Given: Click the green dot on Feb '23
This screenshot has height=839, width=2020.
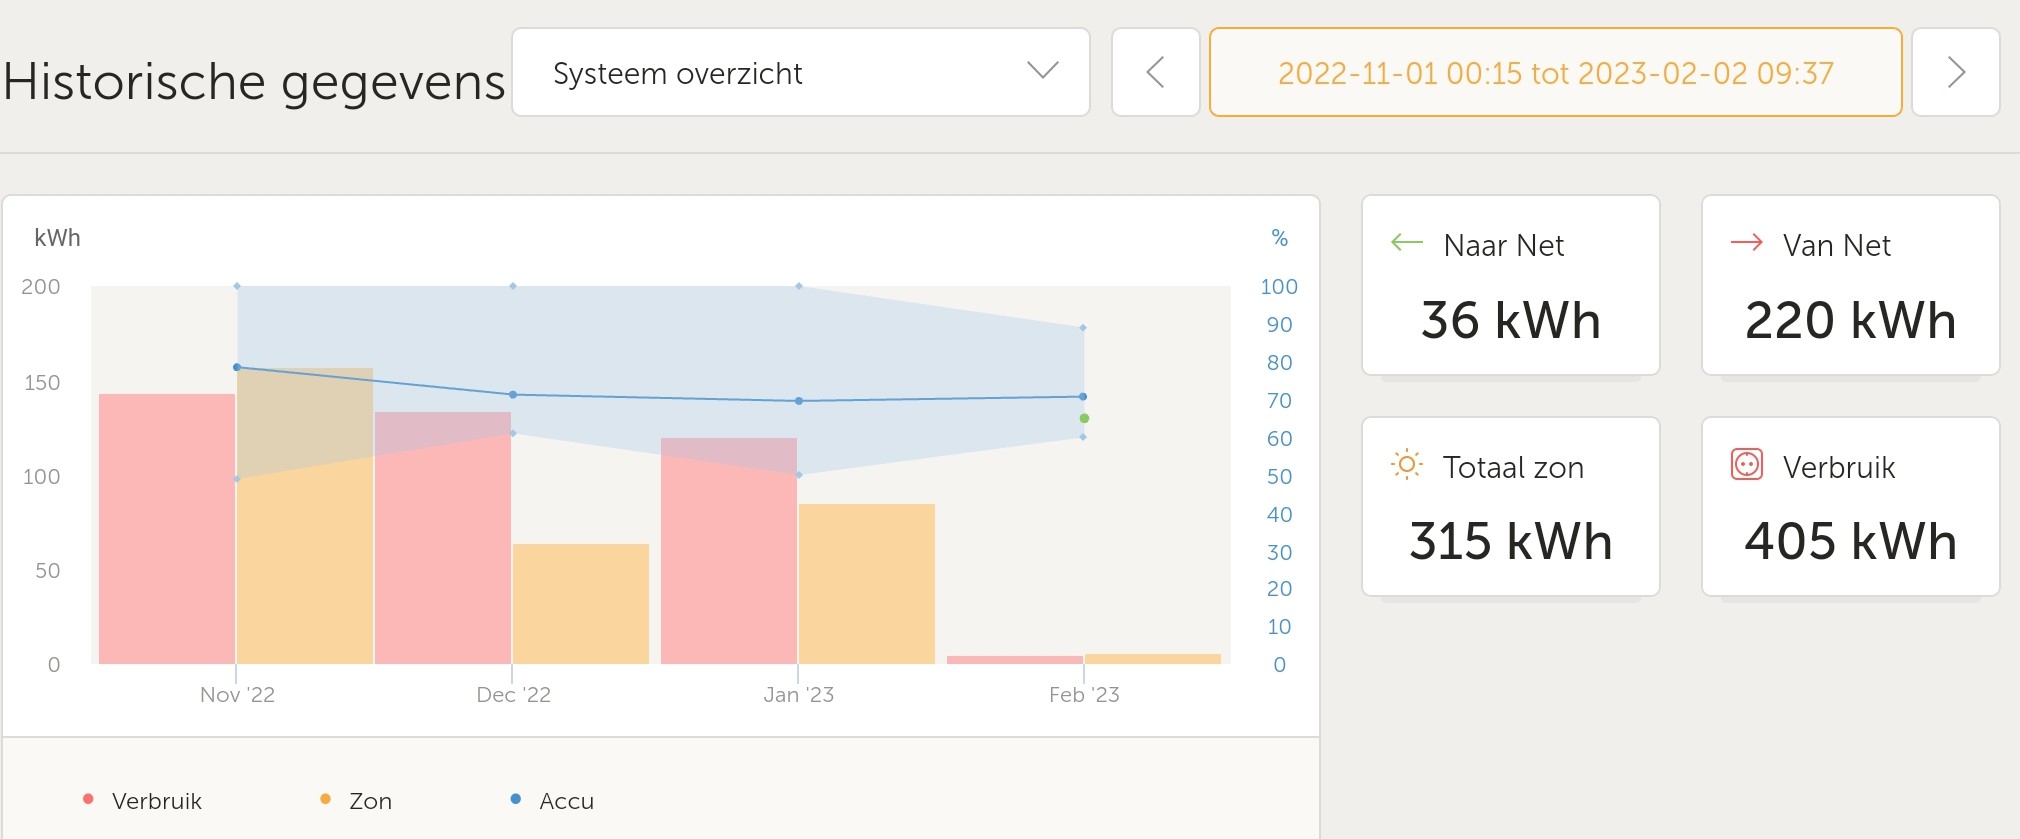Looking at the screenshot, I should tap(1084, 418).
